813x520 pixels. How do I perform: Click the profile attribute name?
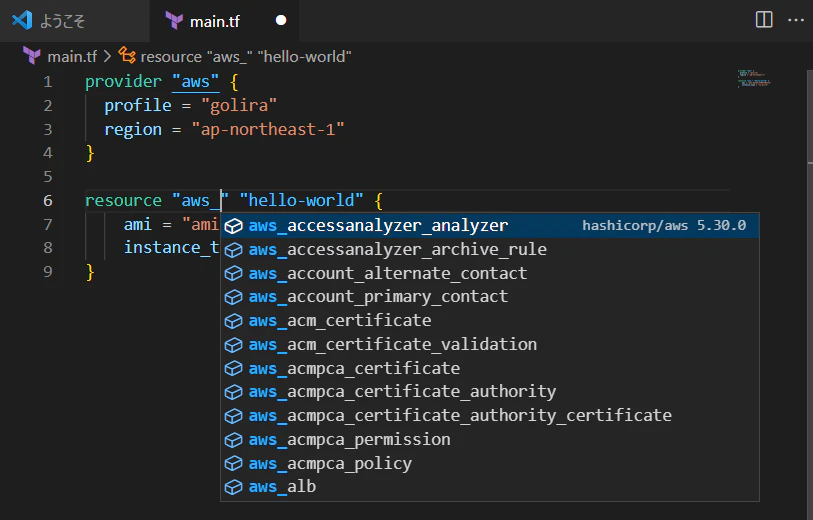[x=137, y=105]
